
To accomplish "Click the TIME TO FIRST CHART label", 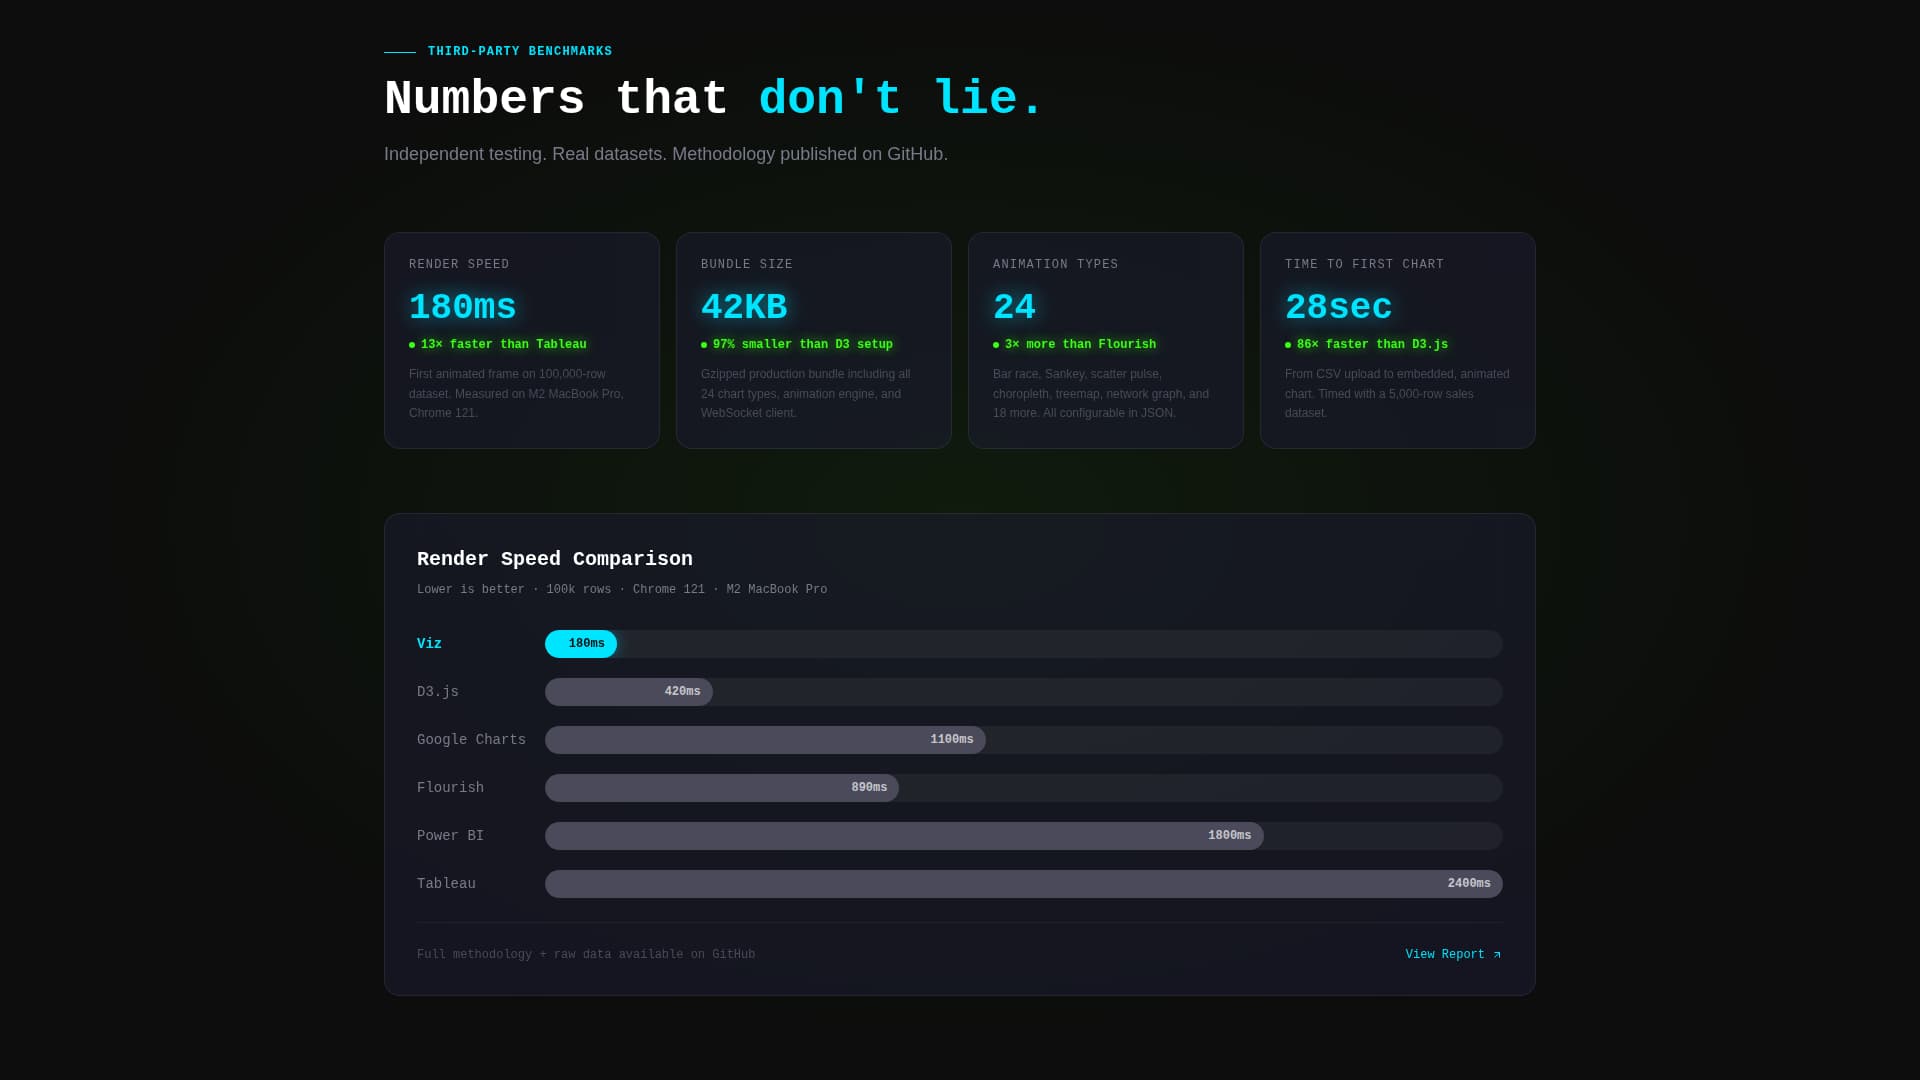I will pos(1364,264).
